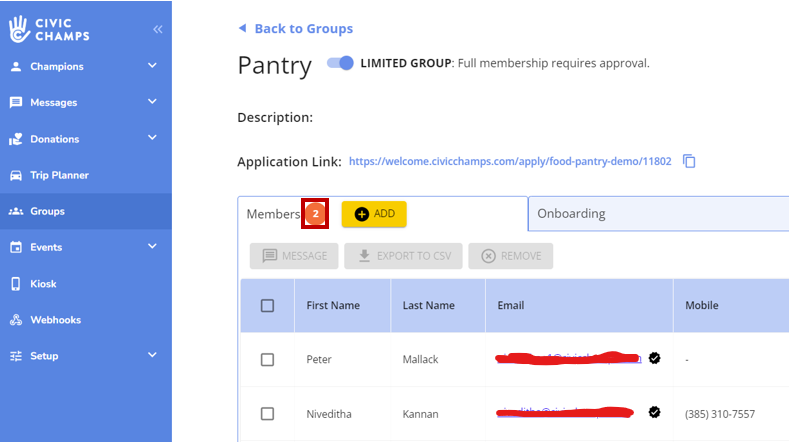Click the Trip Planner car icon
The image size is (789, 442).
tap(16, 175)
